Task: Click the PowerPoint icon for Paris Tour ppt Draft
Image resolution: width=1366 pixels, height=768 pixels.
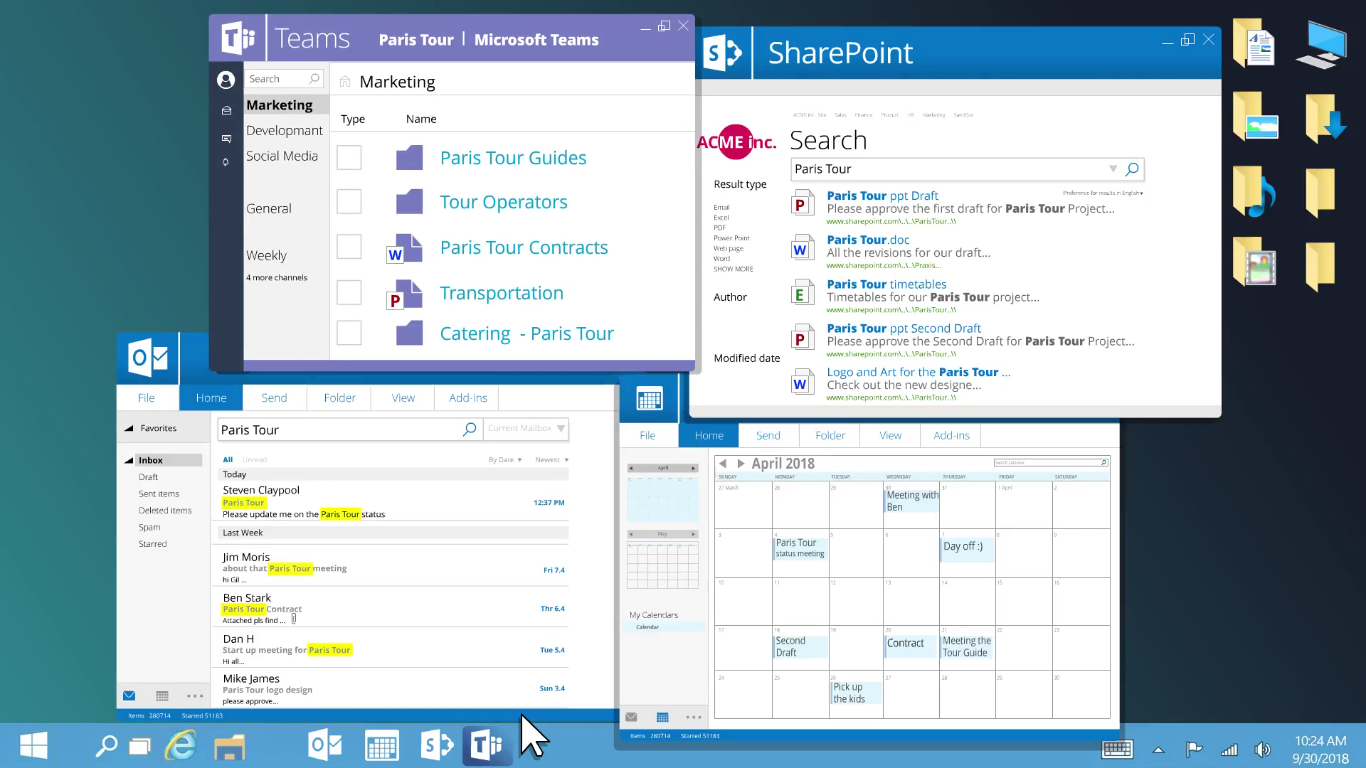Action: 801,203
